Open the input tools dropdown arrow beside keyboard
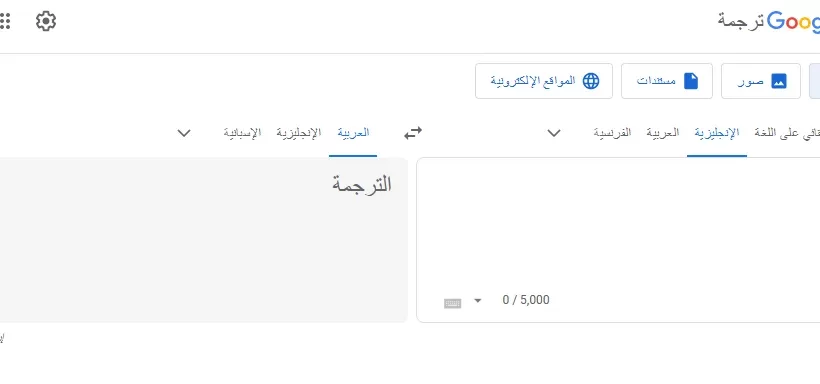 [477, 300]
